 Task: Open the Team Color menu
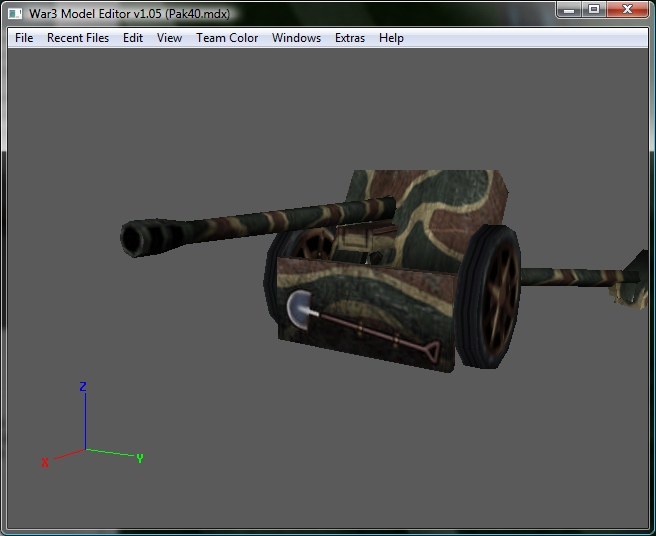pyautogui.click(x=227, y=38)
